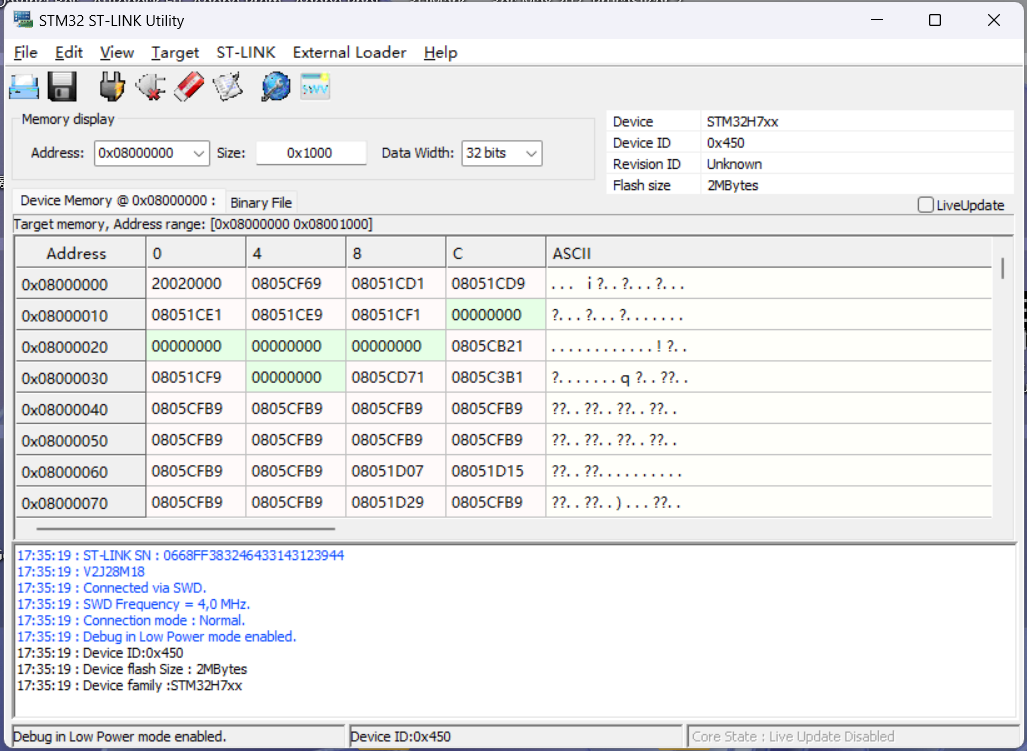1027x751 pixels.
Task: Click the Address text field 0x08000000
Action: [x=143, y=153]
